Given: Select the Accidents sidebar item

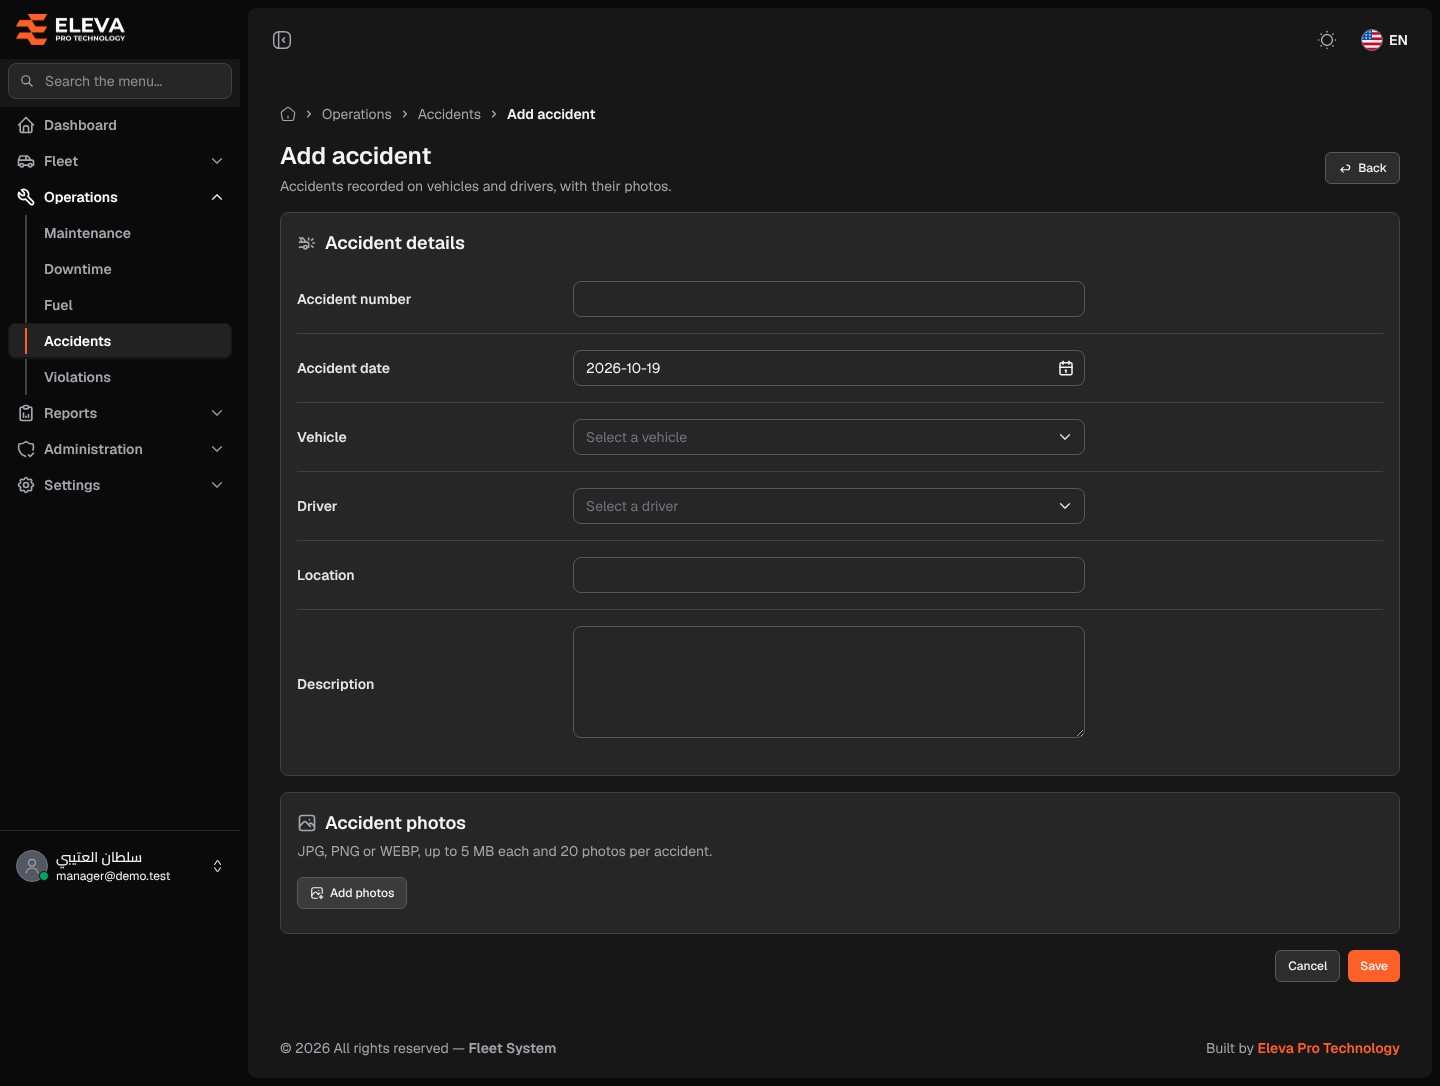Looking at the screenshot, I should click(120, 341).
